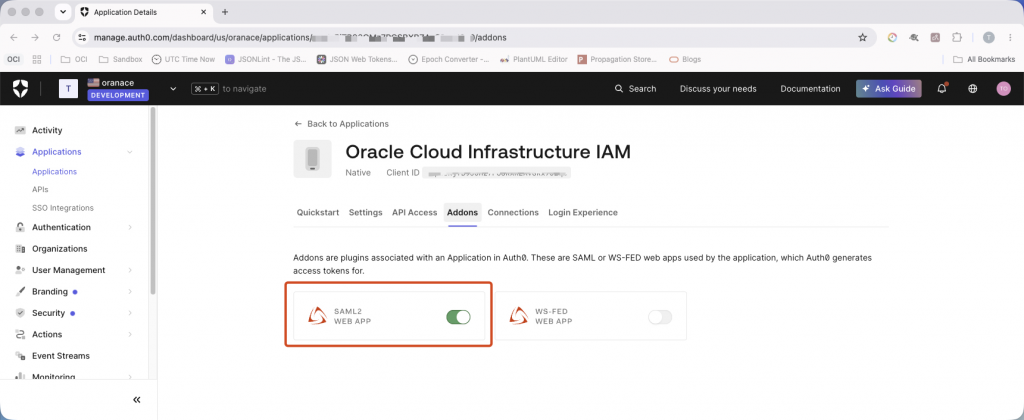Screen dimensions: 1024x420
Task: Open the PlantUML Editor bookmark
Action: pyautogui.click(x=534, y=59)
